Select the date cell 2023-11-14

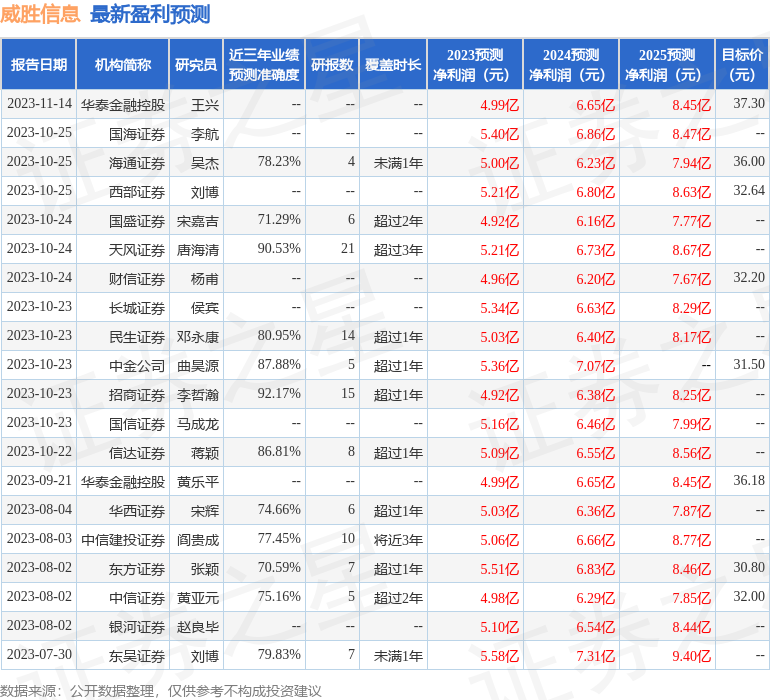coord(39,104)
